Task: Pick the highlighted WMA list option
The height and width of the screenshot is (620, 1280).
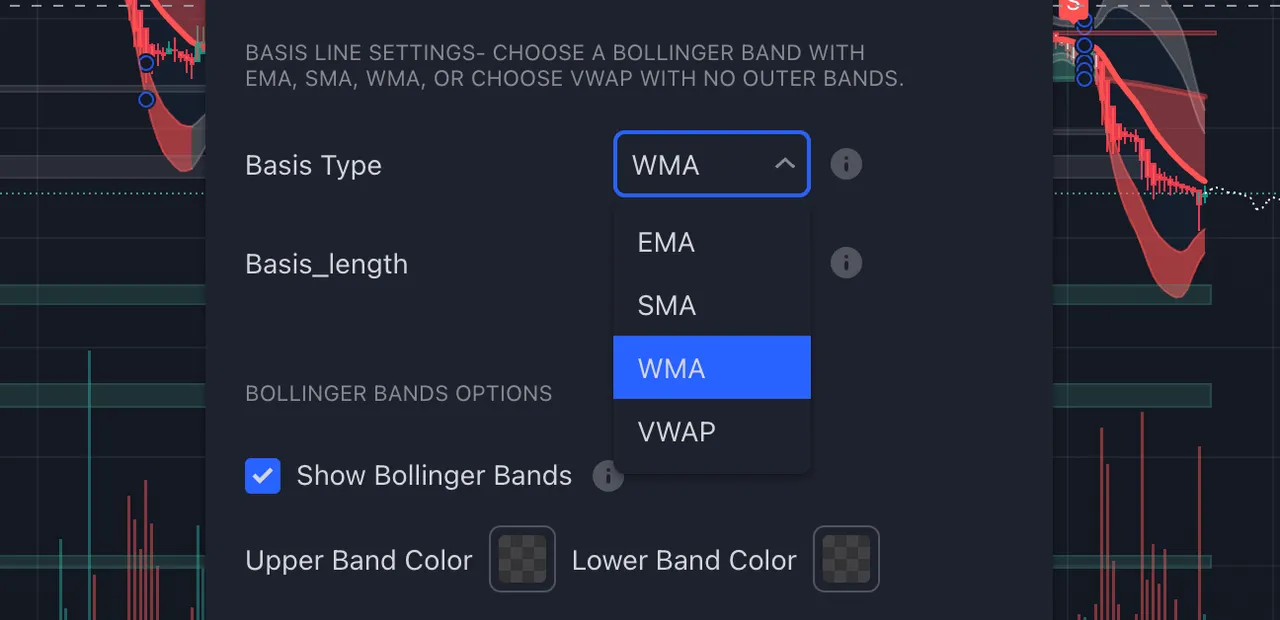Action: 712,368
